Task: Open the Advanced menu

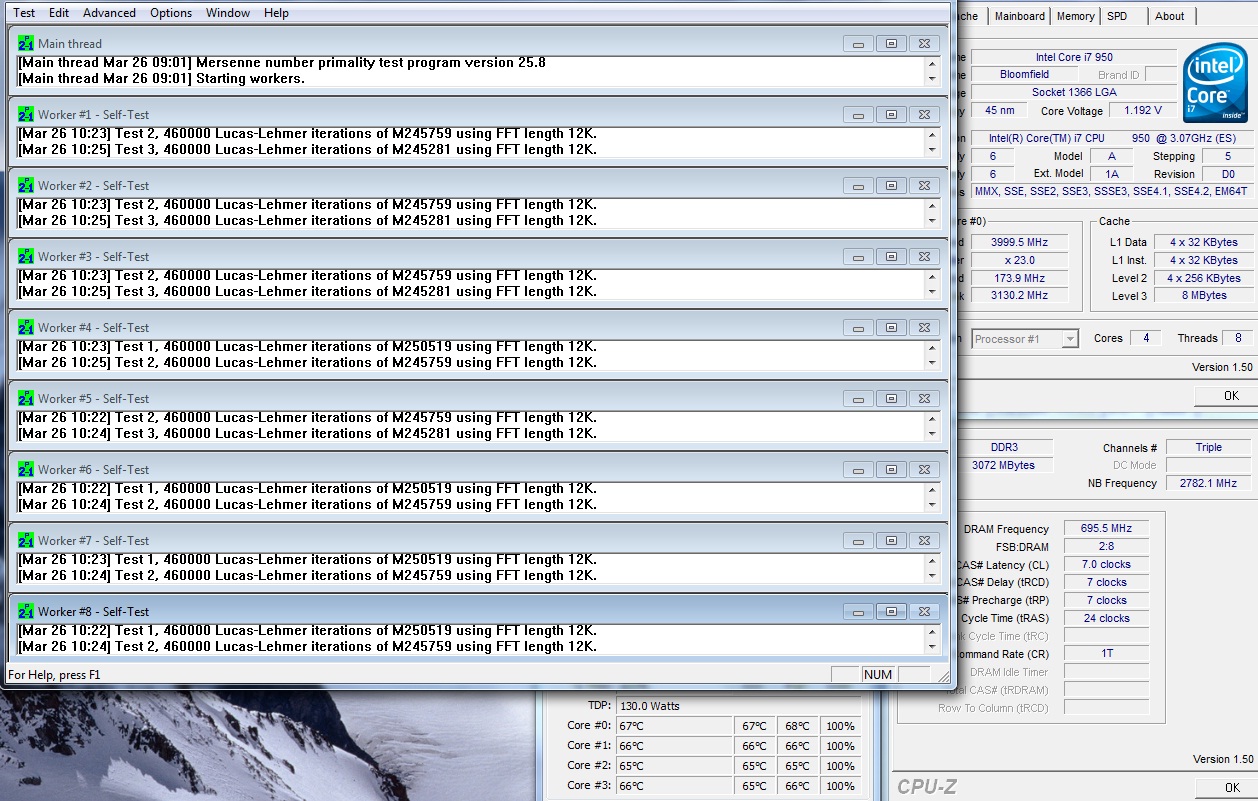Action: point(109,13)
